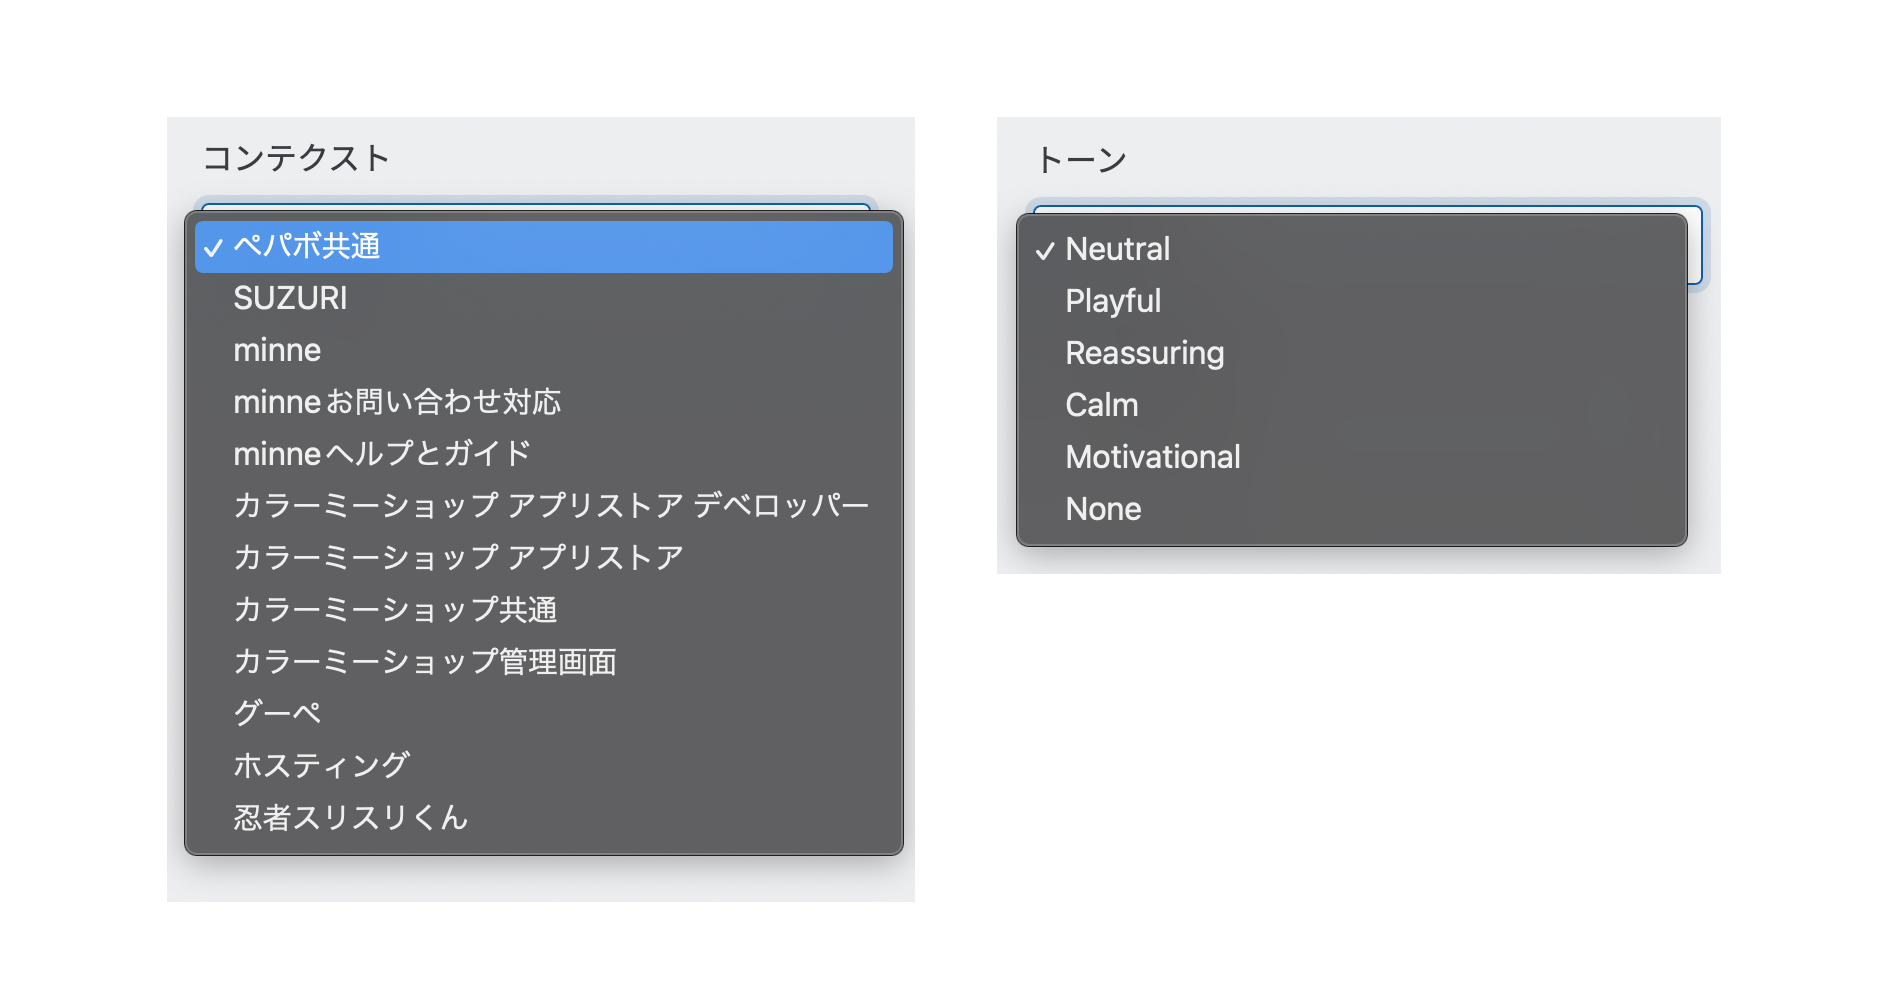Image resolution: width=1899 pixels, height=996 pixels.
Task: Pick カラーミーショップ共通 from the list
Action: 397,609
